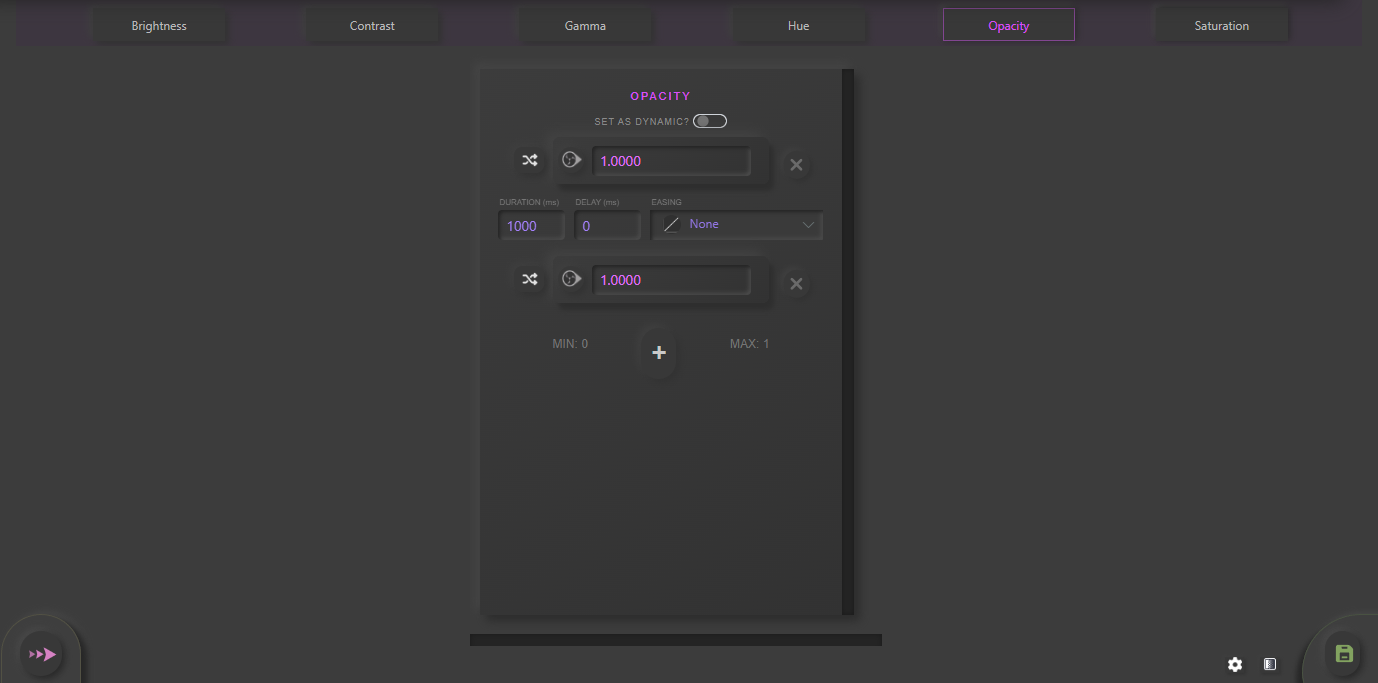Viewport: 1378px width, 683px height.
Task: Click the contrast panel icon beside the gear
Action: [x=1269, y=664]
